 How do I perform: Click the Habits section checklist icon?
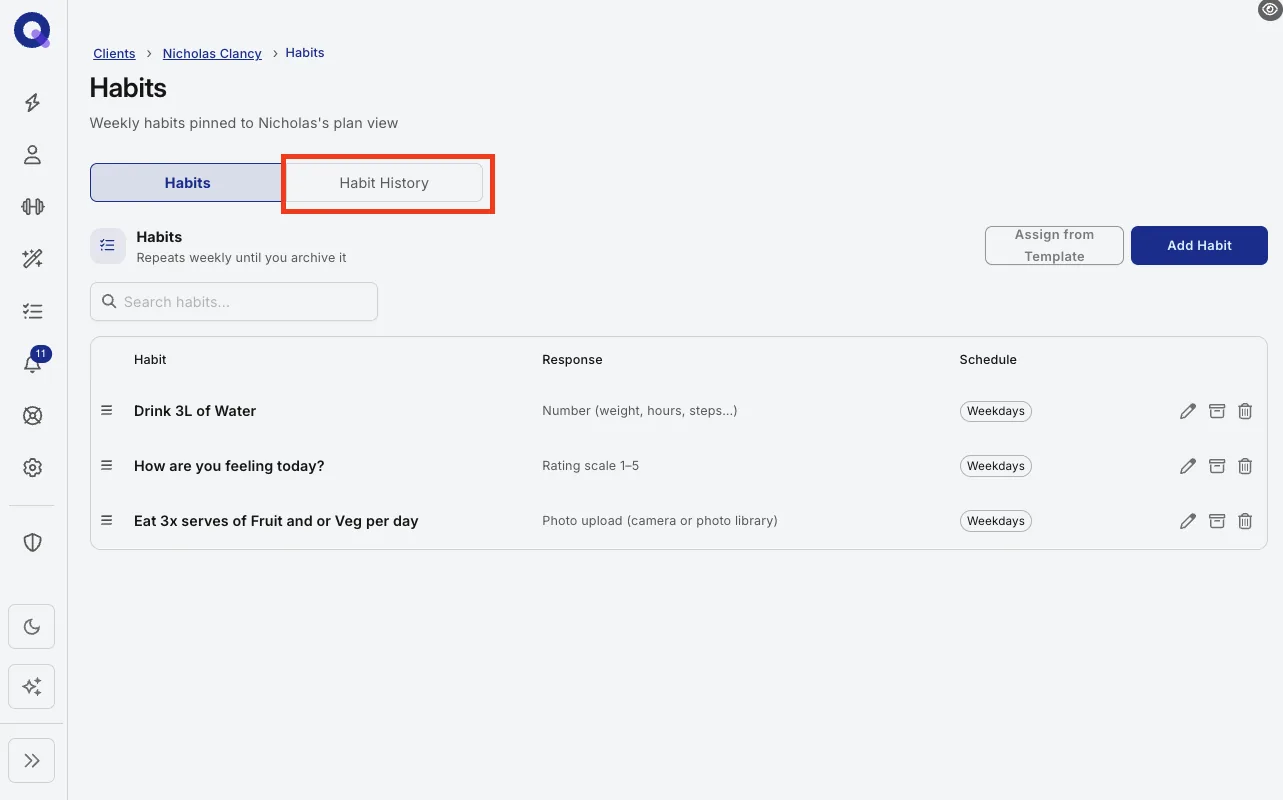point(108,246)
